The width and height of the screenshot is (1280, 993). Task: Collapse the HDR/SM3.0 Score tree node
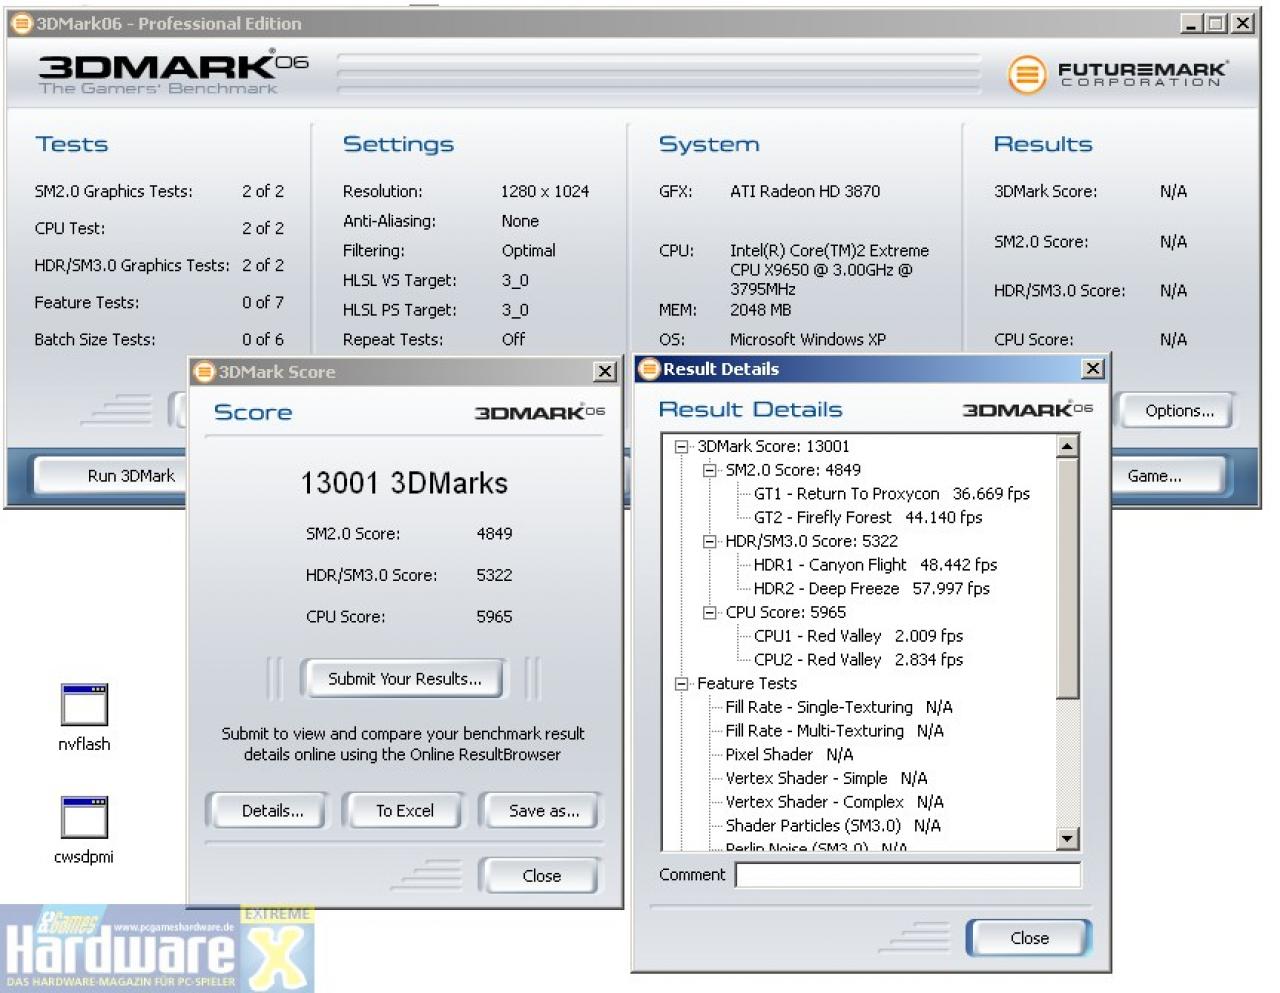pos(710,542)
